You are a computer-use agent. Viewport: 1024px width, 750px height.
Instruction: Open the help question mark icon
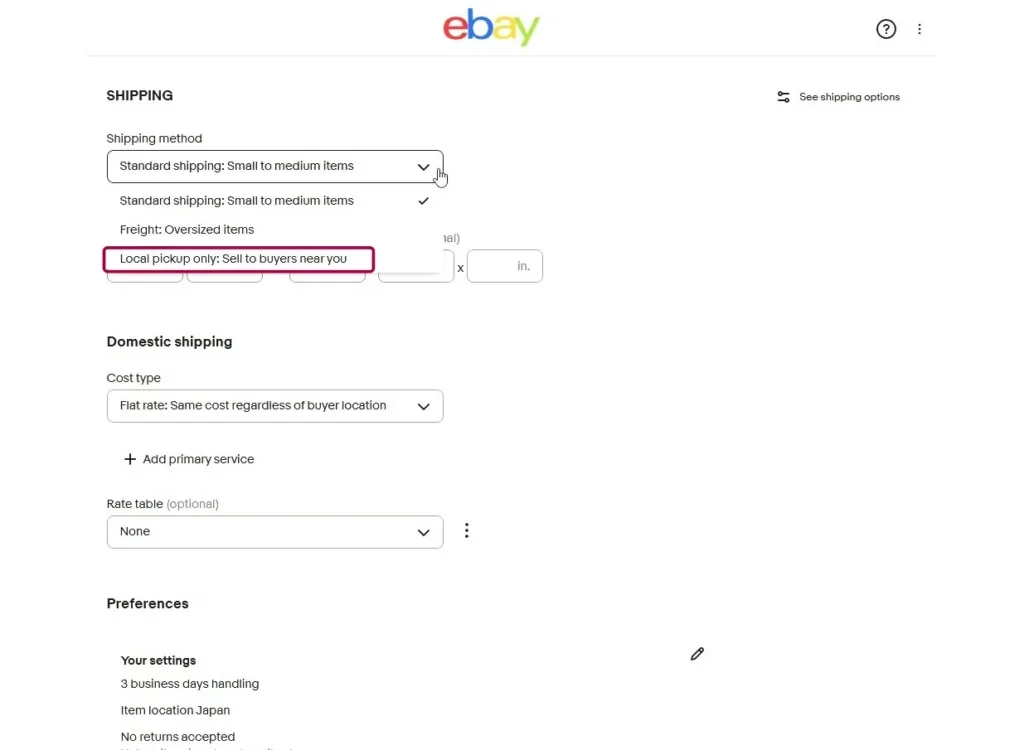pos(886,29)
